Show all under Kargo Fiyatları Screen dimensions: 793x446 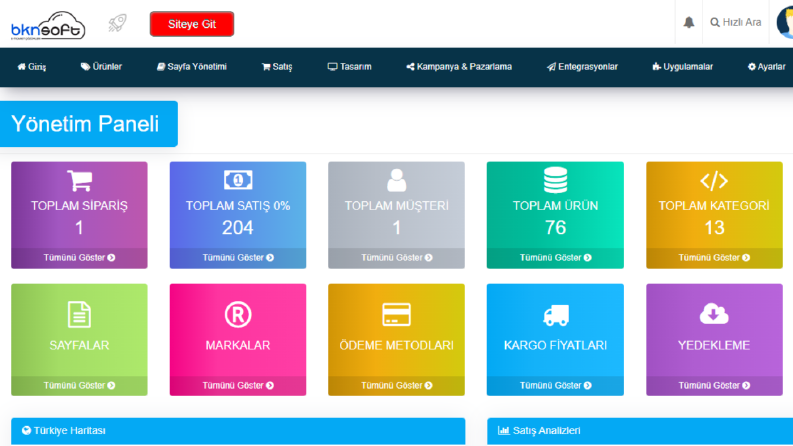pyautogui.click(x=555, y=385)
